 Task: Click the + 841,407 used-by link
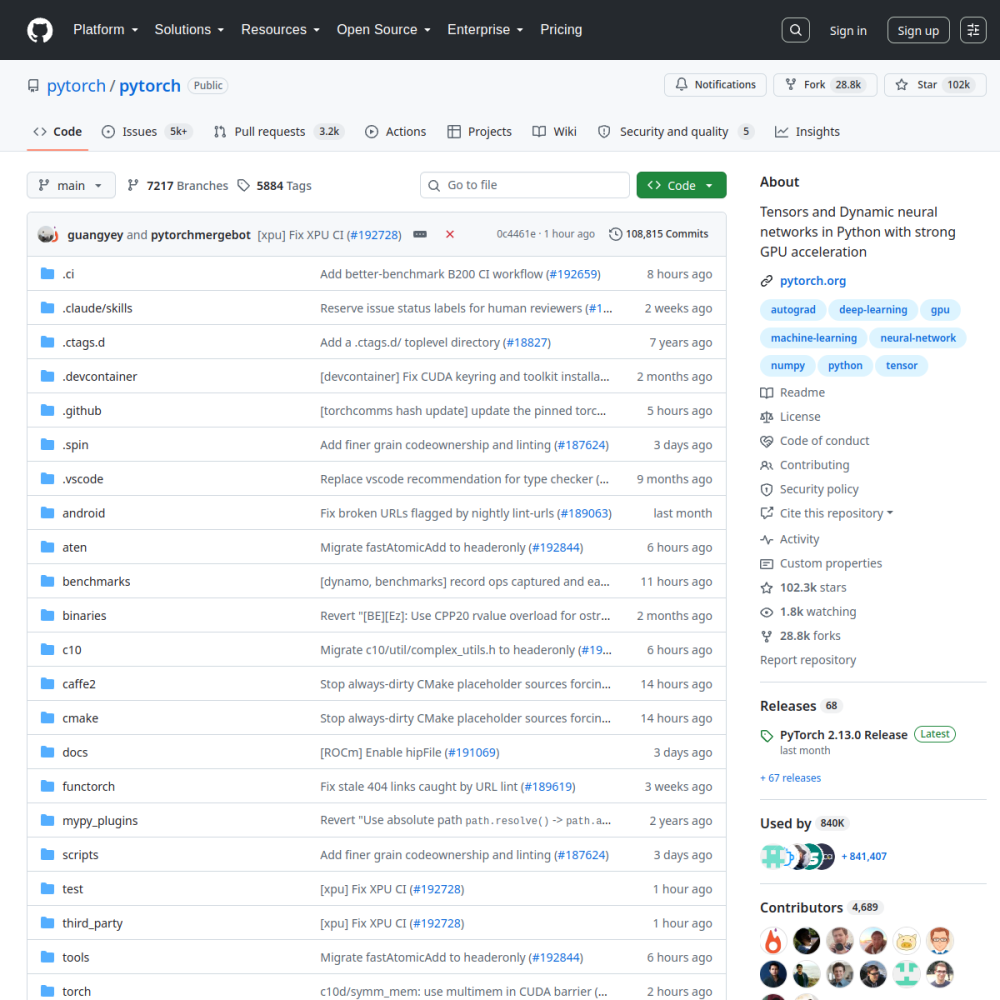pyautogui.click(x=864, y=857)
